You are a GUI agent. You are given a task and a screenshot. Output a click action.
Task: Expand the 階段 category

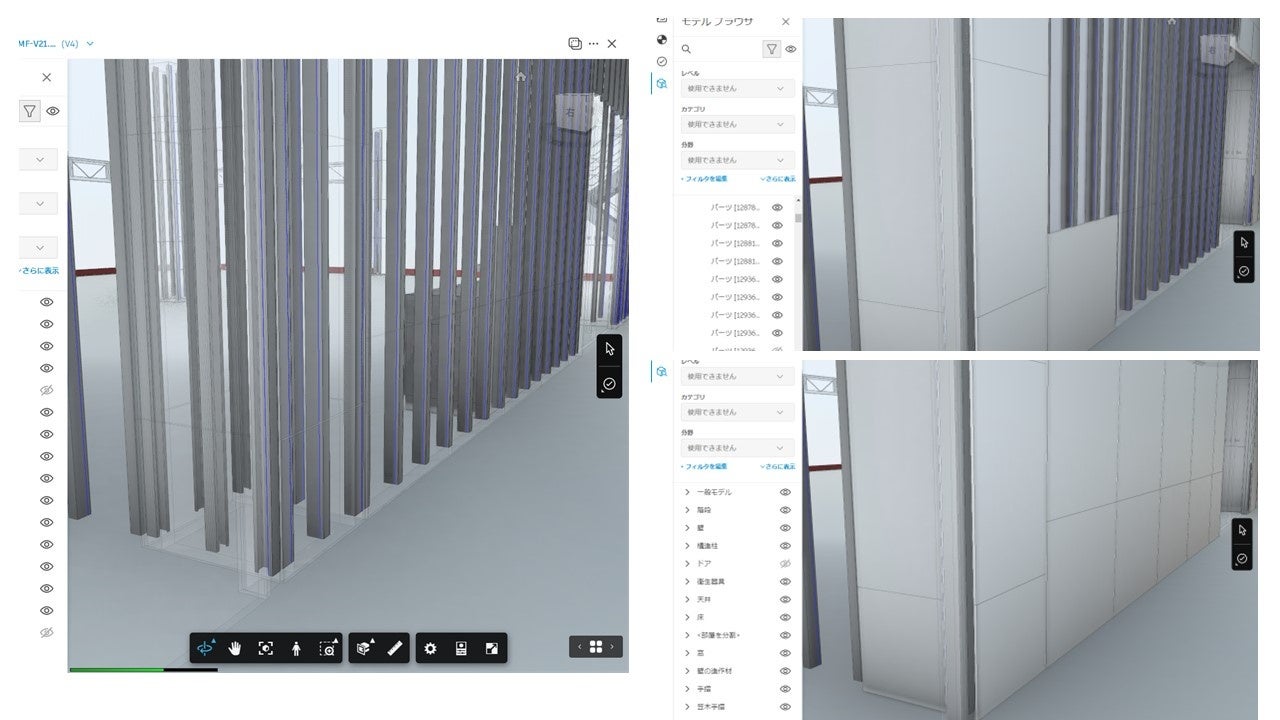tap(687, 510)
